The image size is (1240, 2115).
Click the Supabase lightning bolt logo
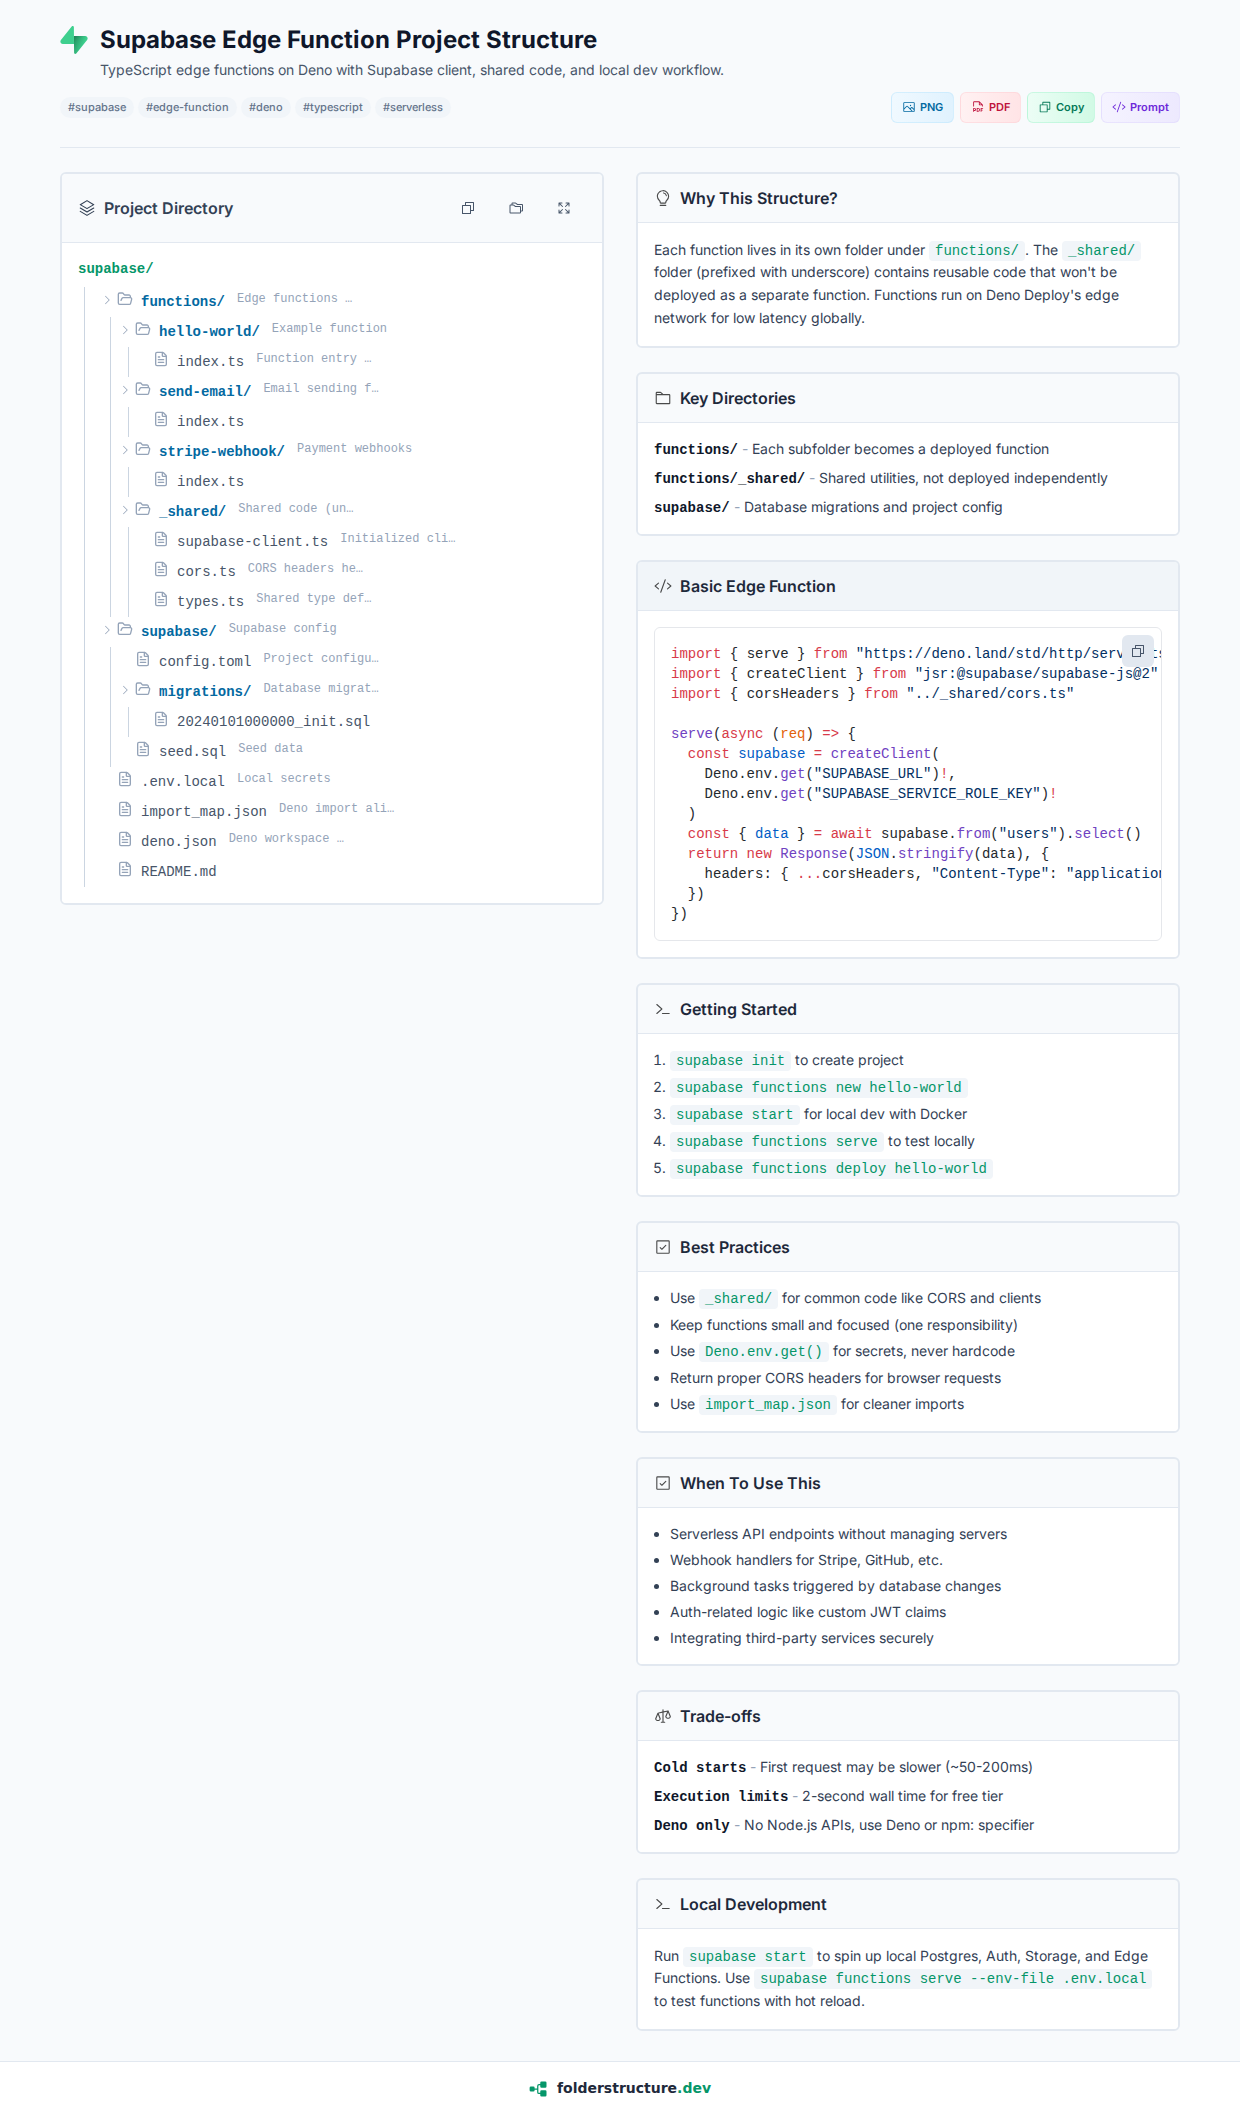74,40
